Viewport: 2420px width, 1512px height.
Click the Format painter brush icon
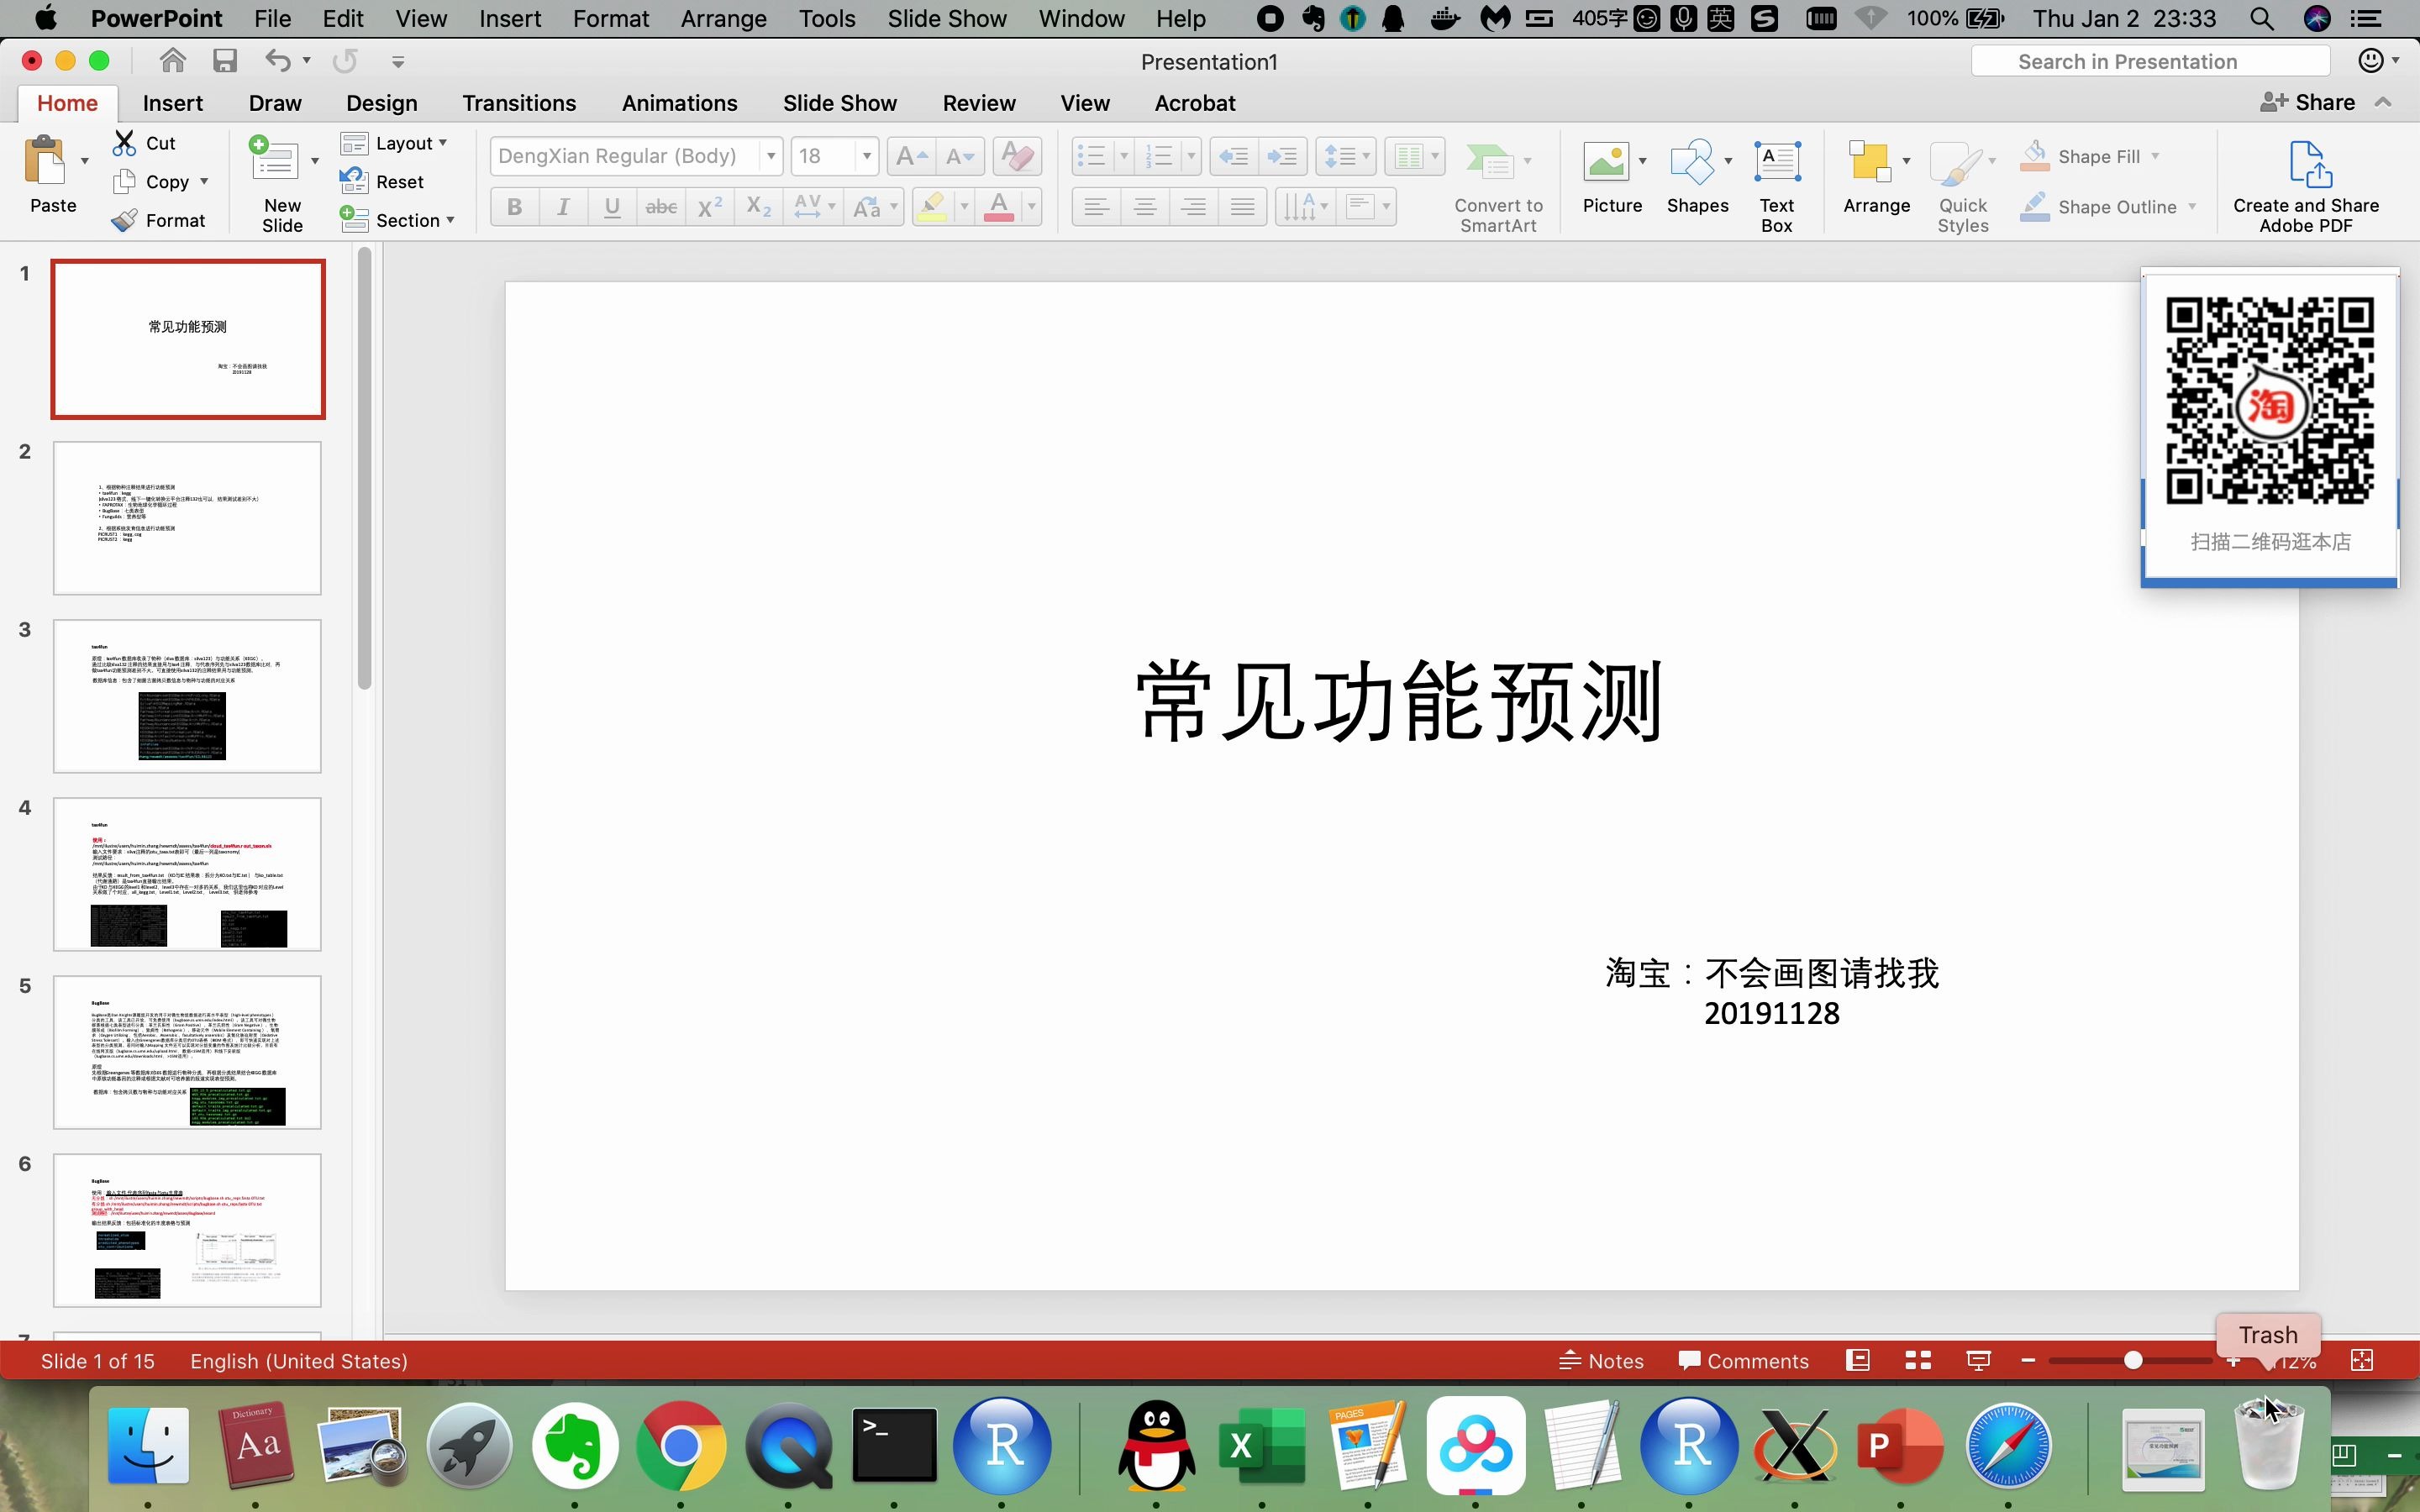(x=124, y=220)
